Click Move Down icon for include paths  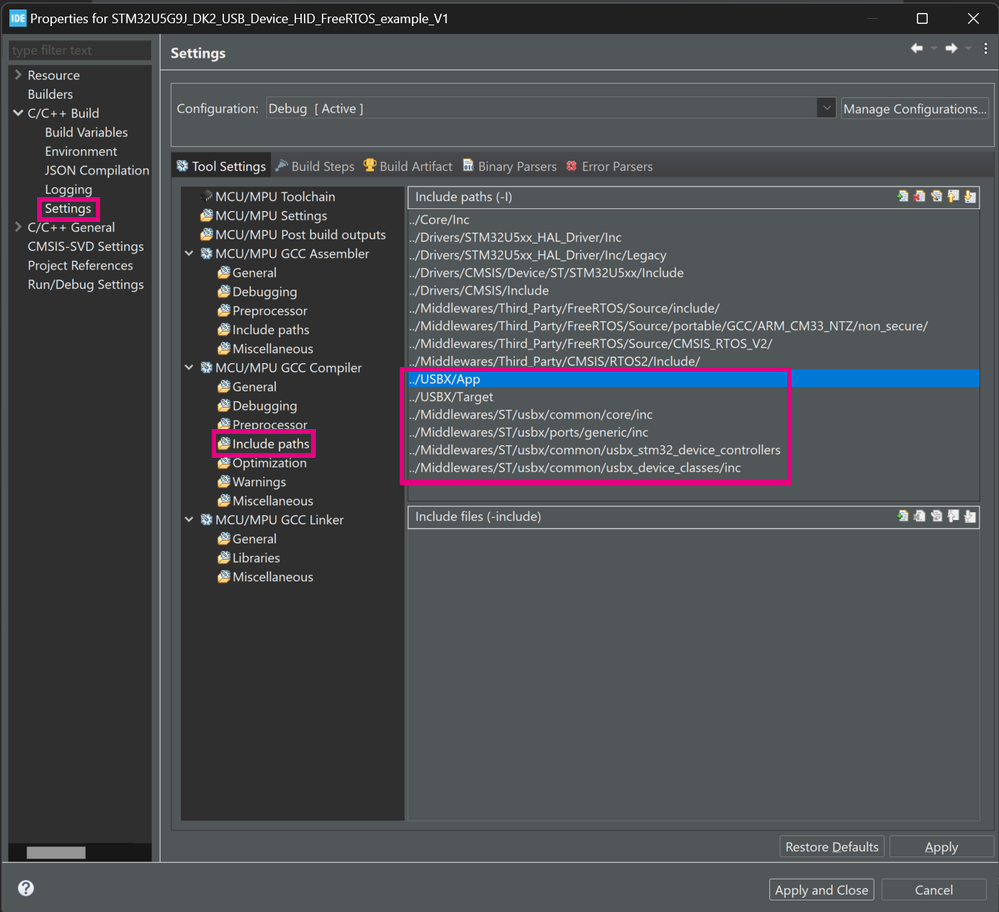pos(969,197)
